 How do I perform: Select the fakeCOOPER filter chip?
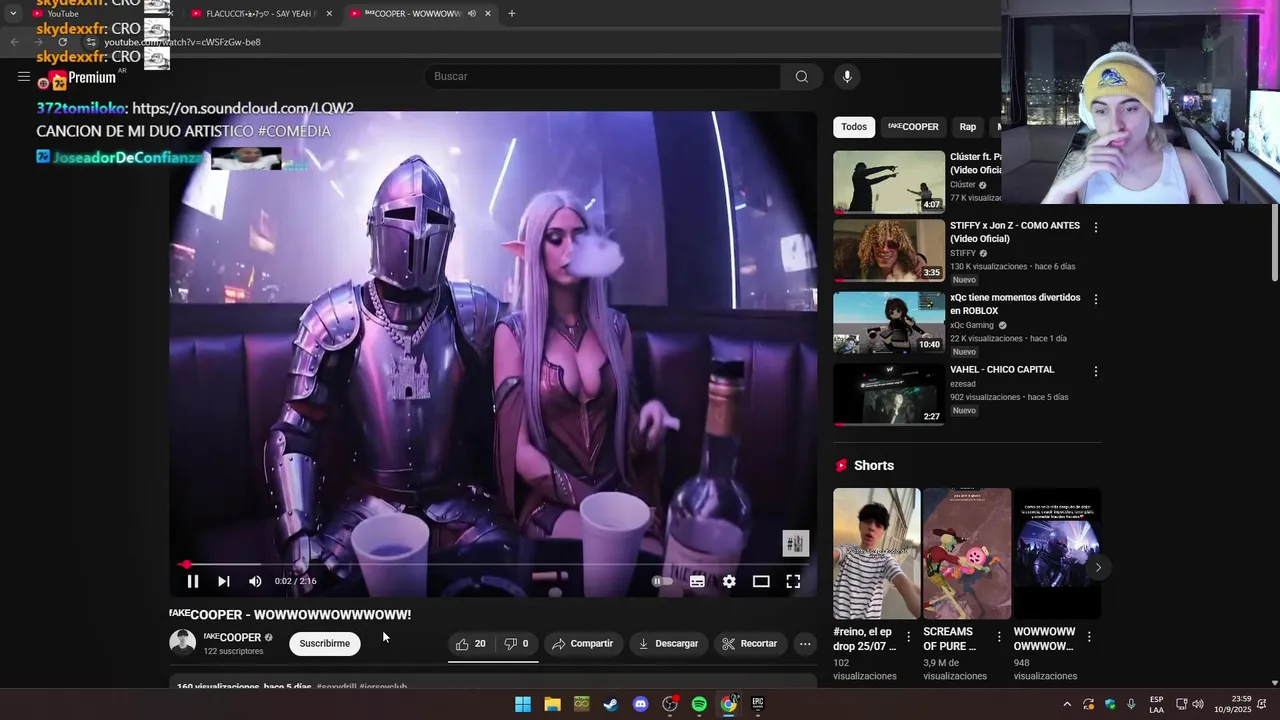coord(913,127)
